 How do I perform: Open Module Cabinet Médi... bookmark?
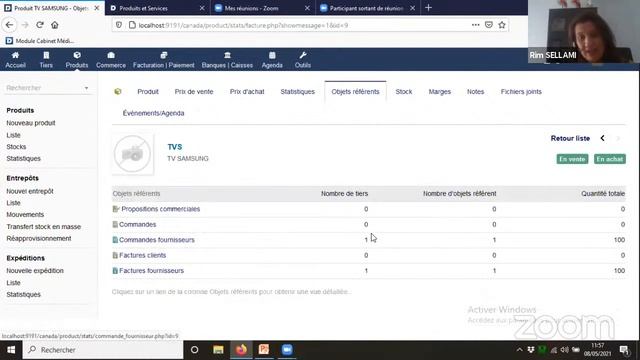(x=40, y=41)
